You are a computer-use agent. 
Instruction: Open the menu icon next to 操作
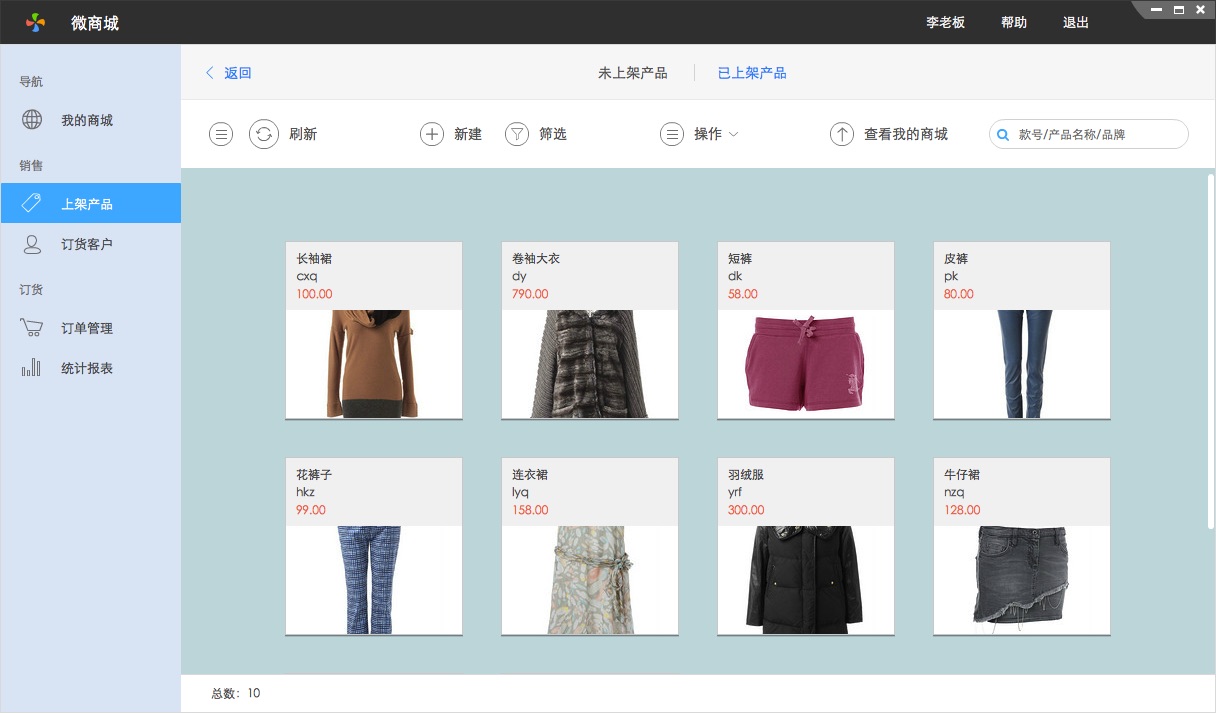click(x=671, y=133)
